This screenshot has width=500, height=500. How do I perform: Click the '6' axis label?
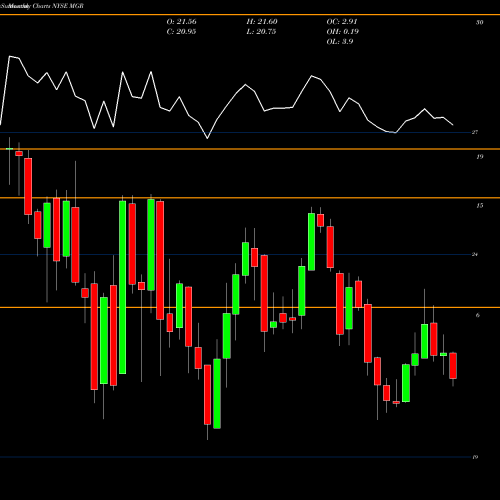478,315
